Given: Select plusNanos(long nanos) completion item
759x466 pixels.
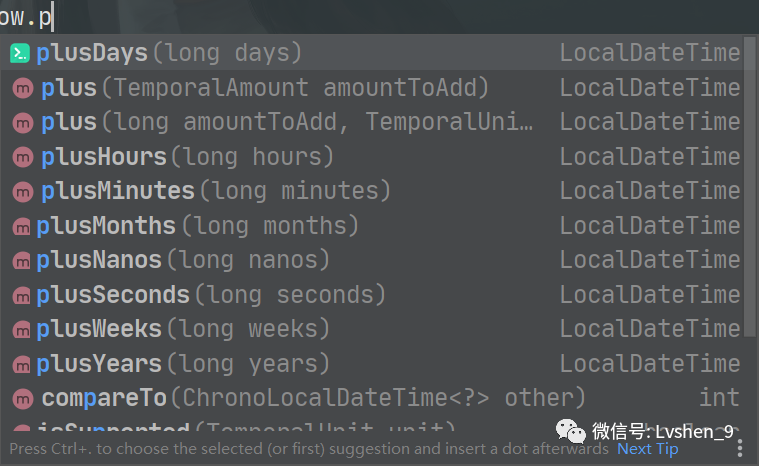Looking at the screenshot, I should [x=183, y=261].
